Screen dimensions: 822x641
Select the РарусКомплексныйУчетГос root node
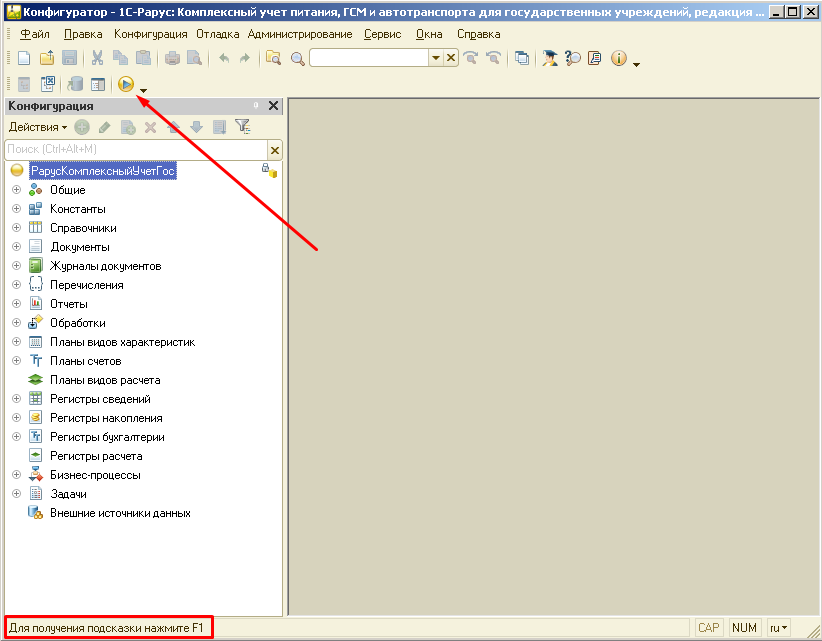click(103, 170)
